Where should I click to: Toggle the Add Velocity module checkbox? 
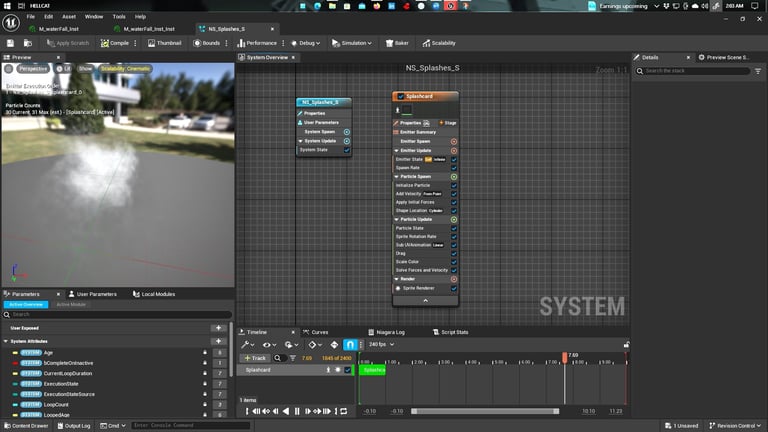click(x=454, y=194)
